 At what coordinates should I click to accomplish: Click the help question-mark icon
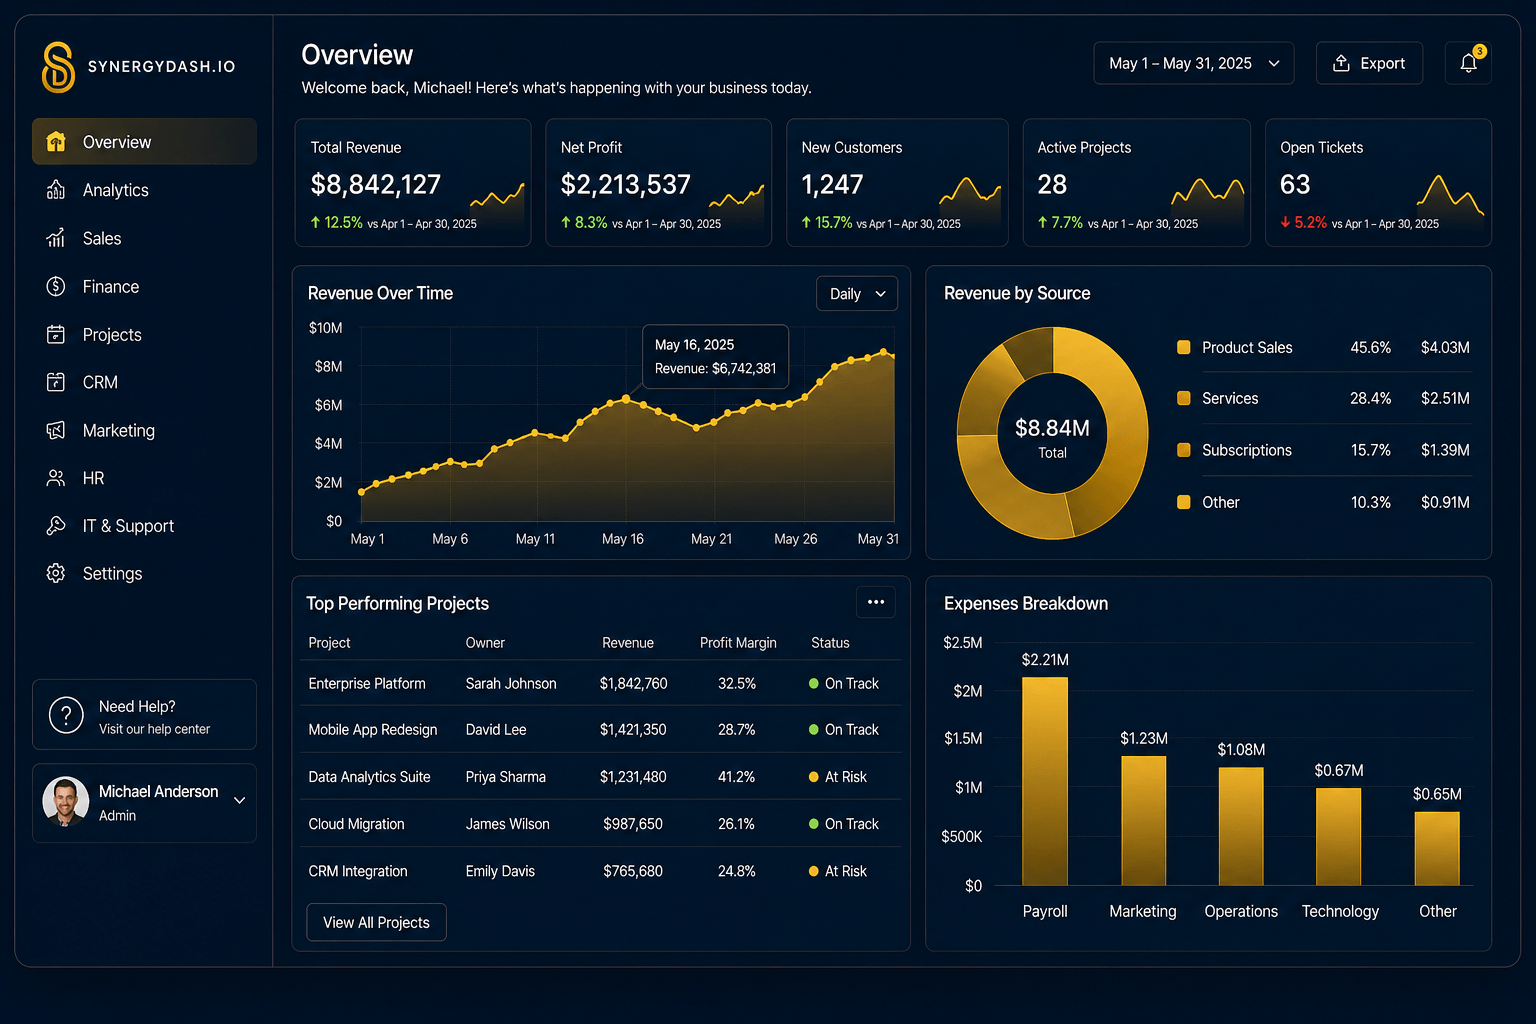tap(66, 715)
